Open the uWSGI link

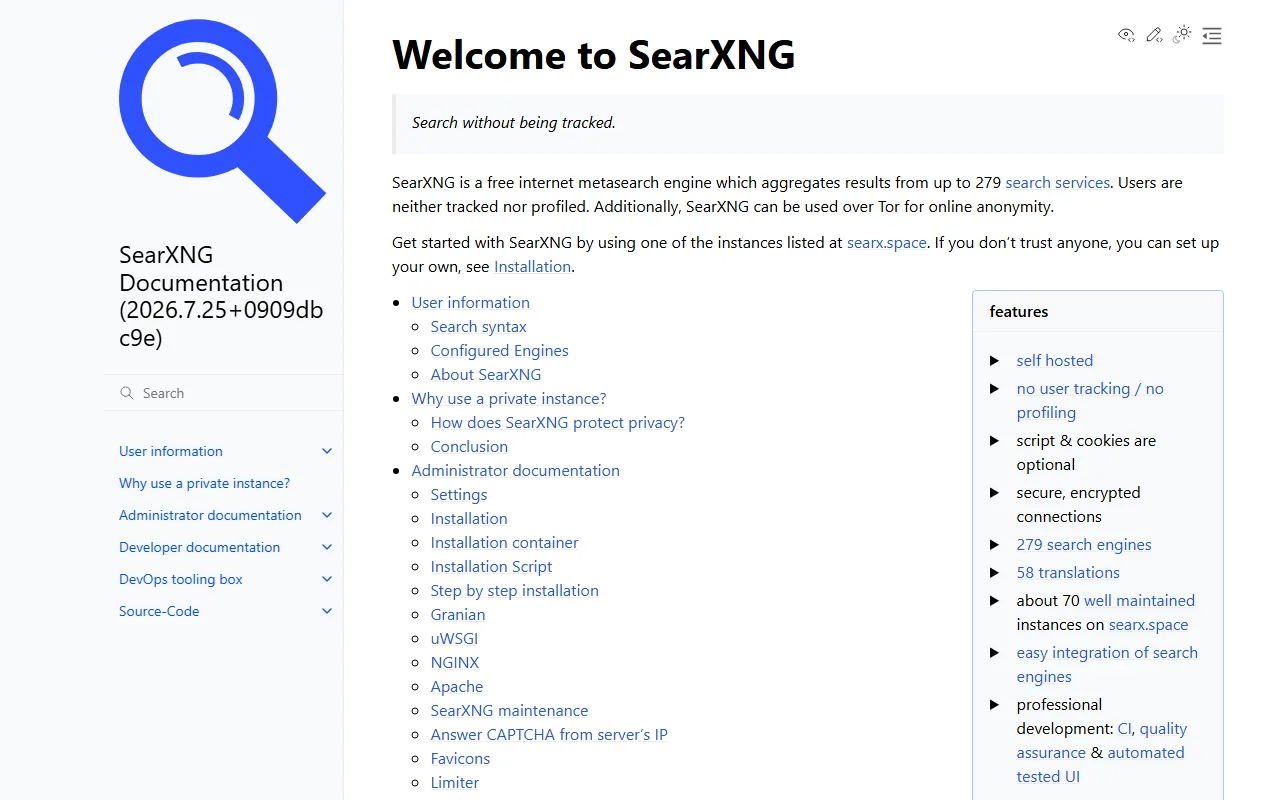(454, 638)
